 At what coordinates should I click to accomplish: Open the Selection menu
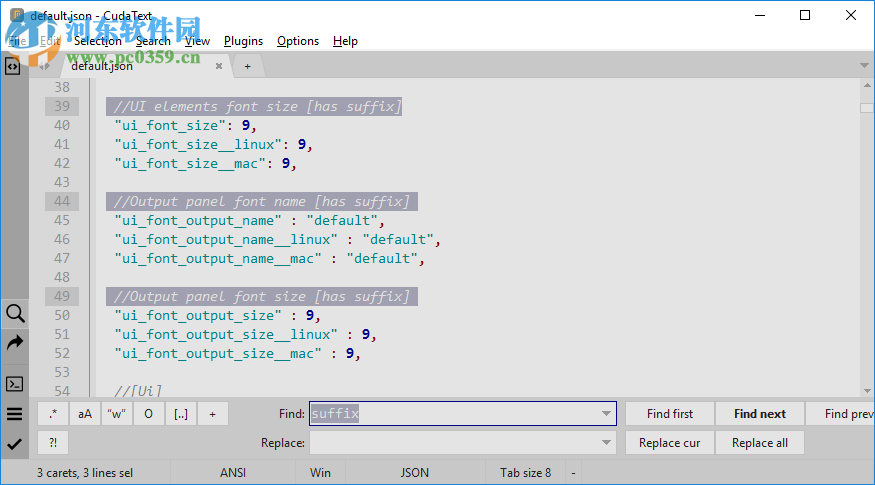[98, 41]
